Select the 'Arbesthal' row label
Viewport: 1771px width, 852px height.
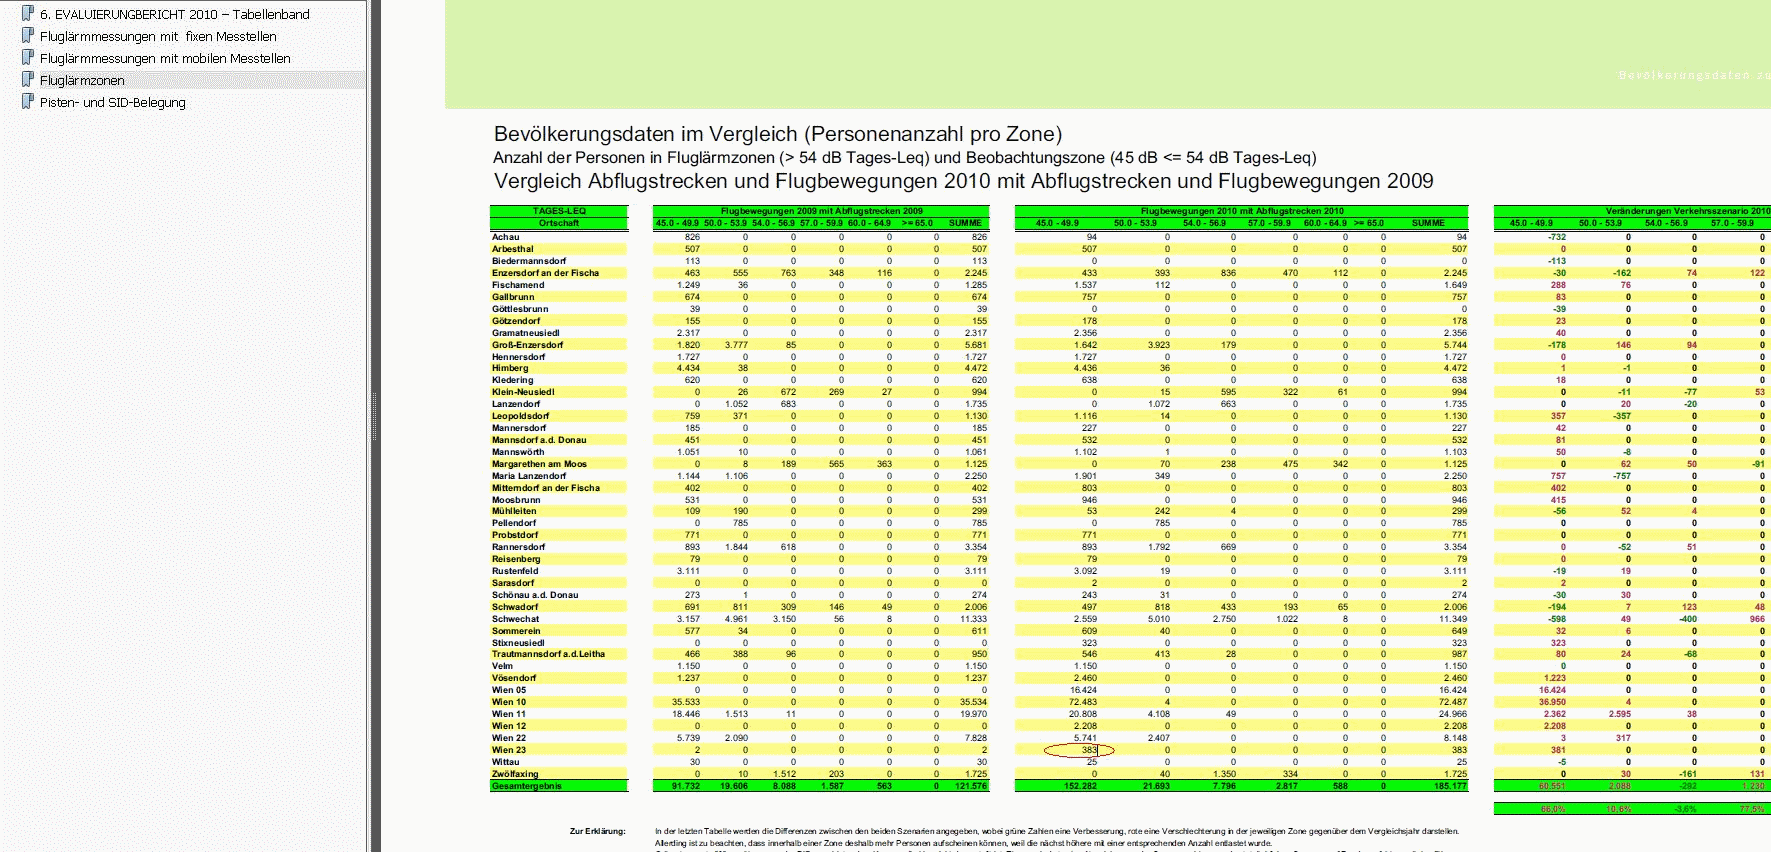coord(513,249)
